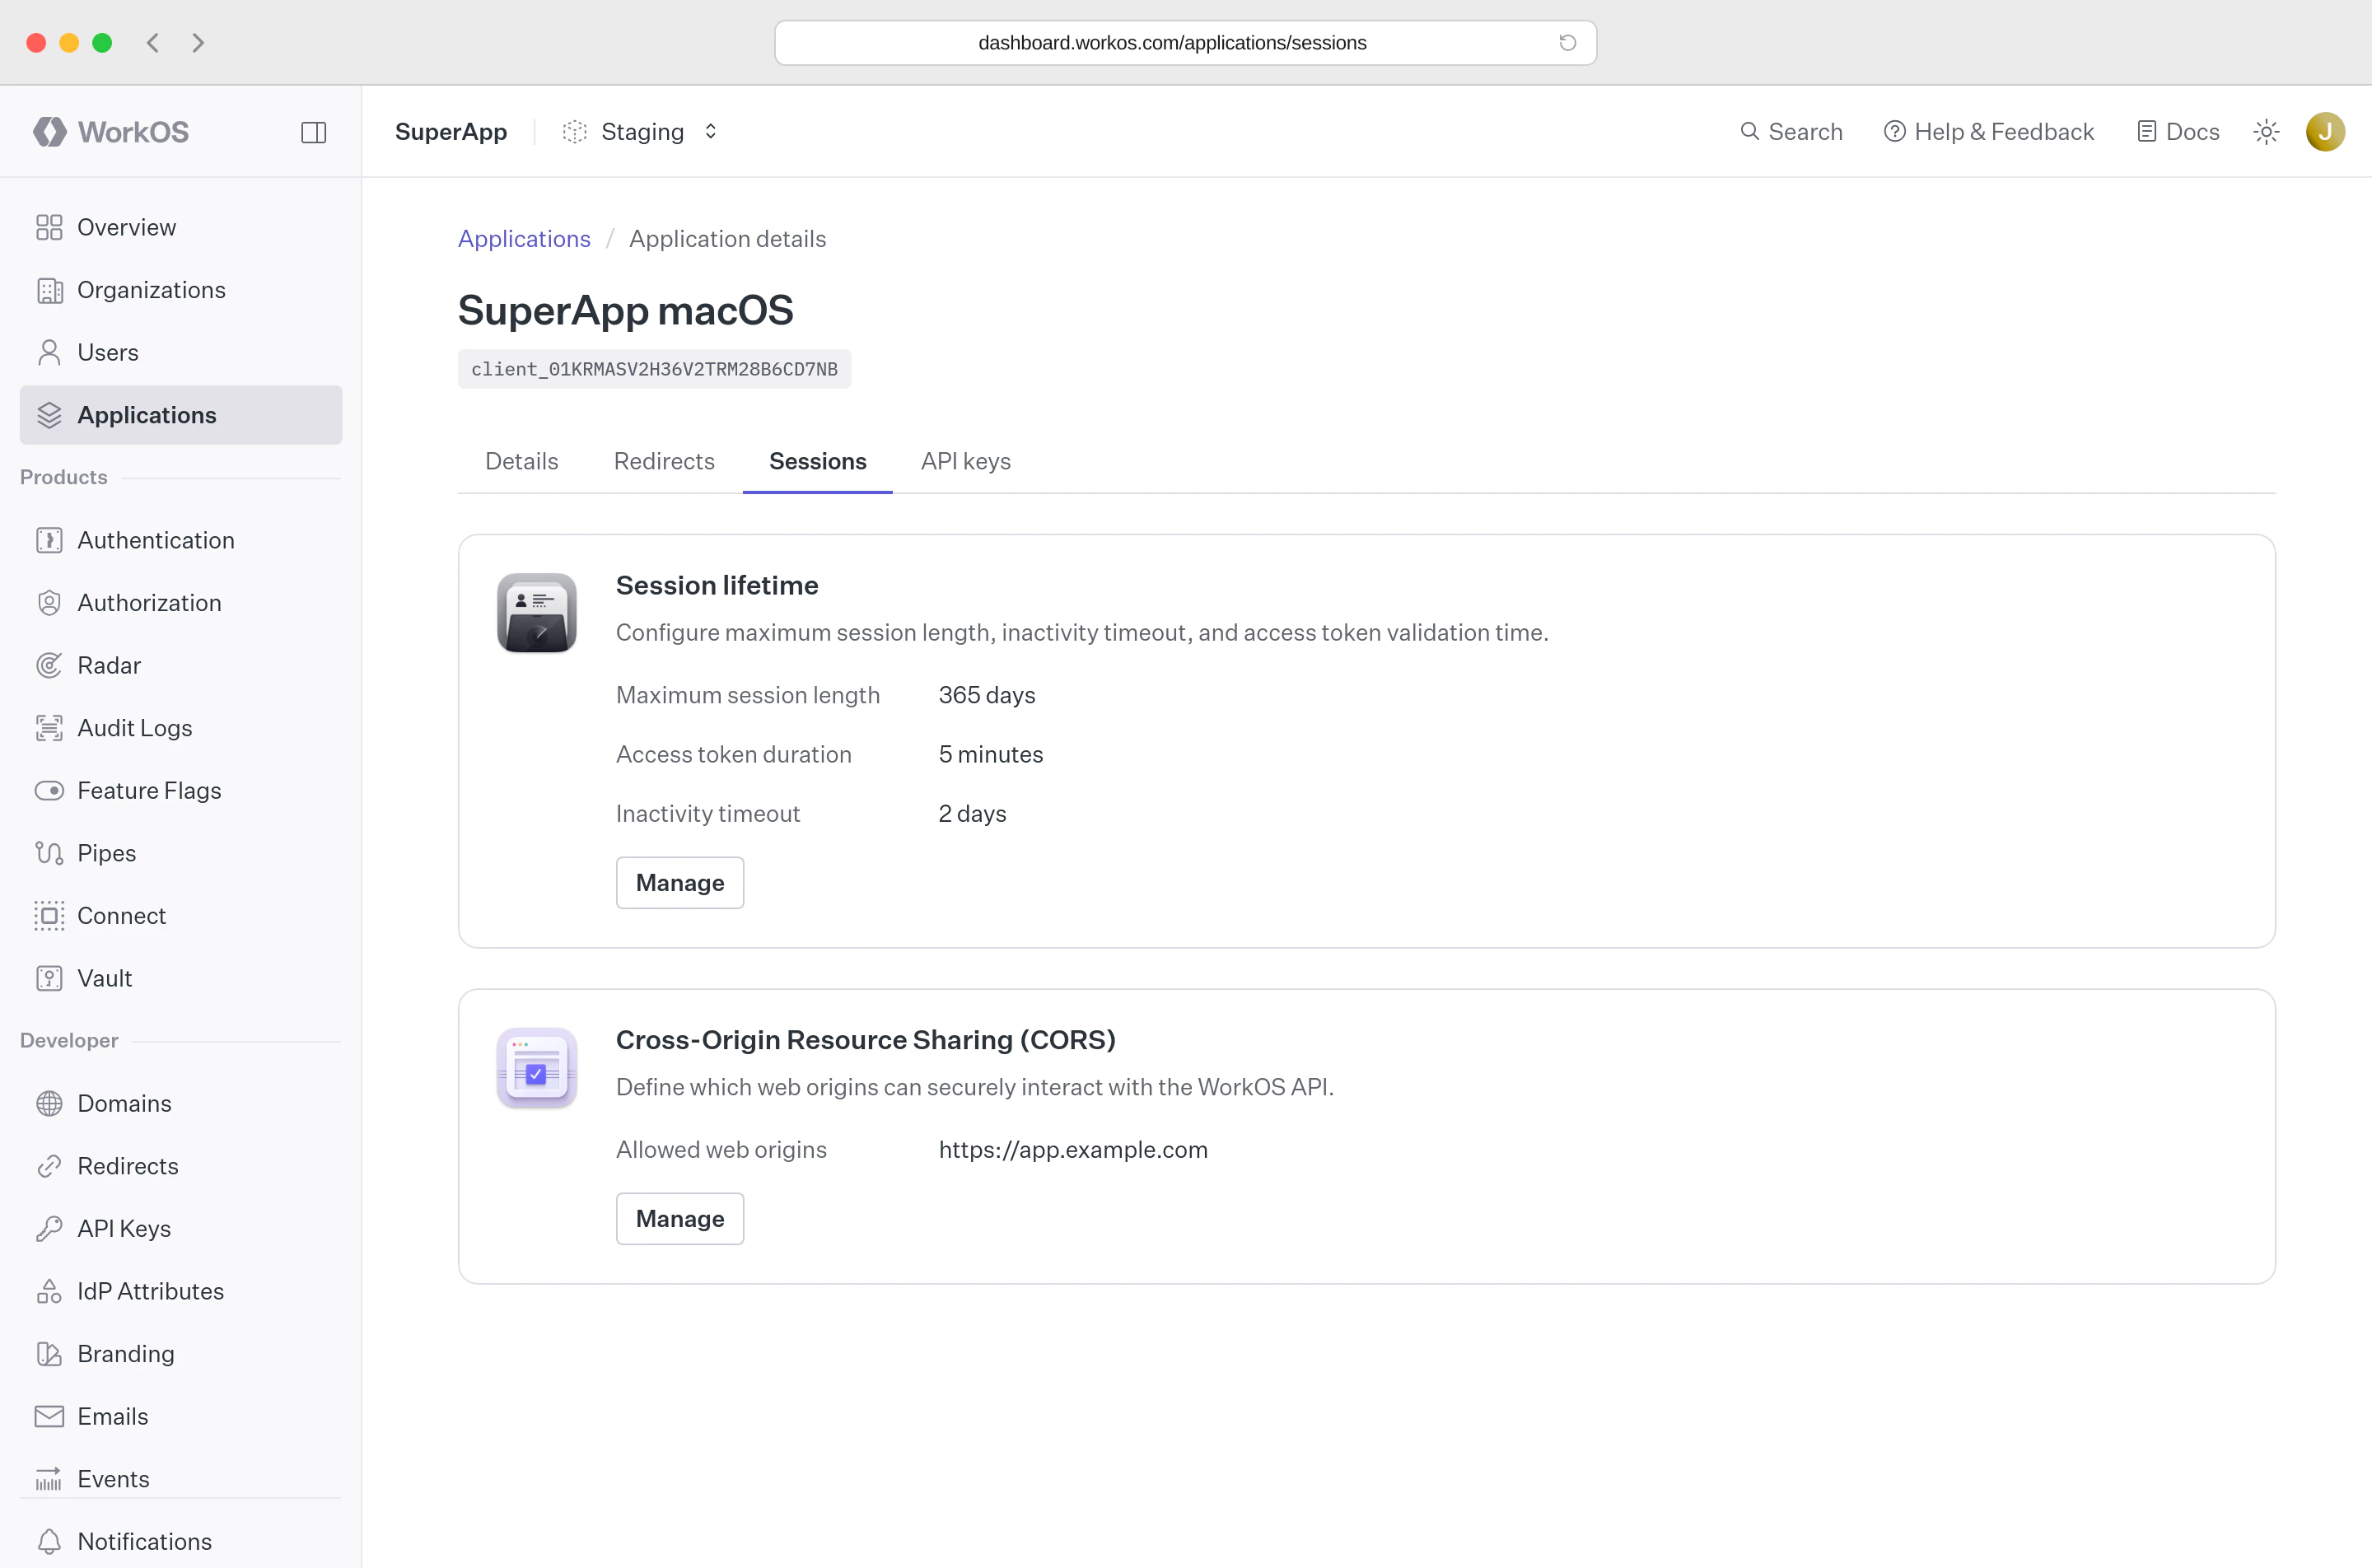Click the Allowed web origins label

coord(722,1150)
